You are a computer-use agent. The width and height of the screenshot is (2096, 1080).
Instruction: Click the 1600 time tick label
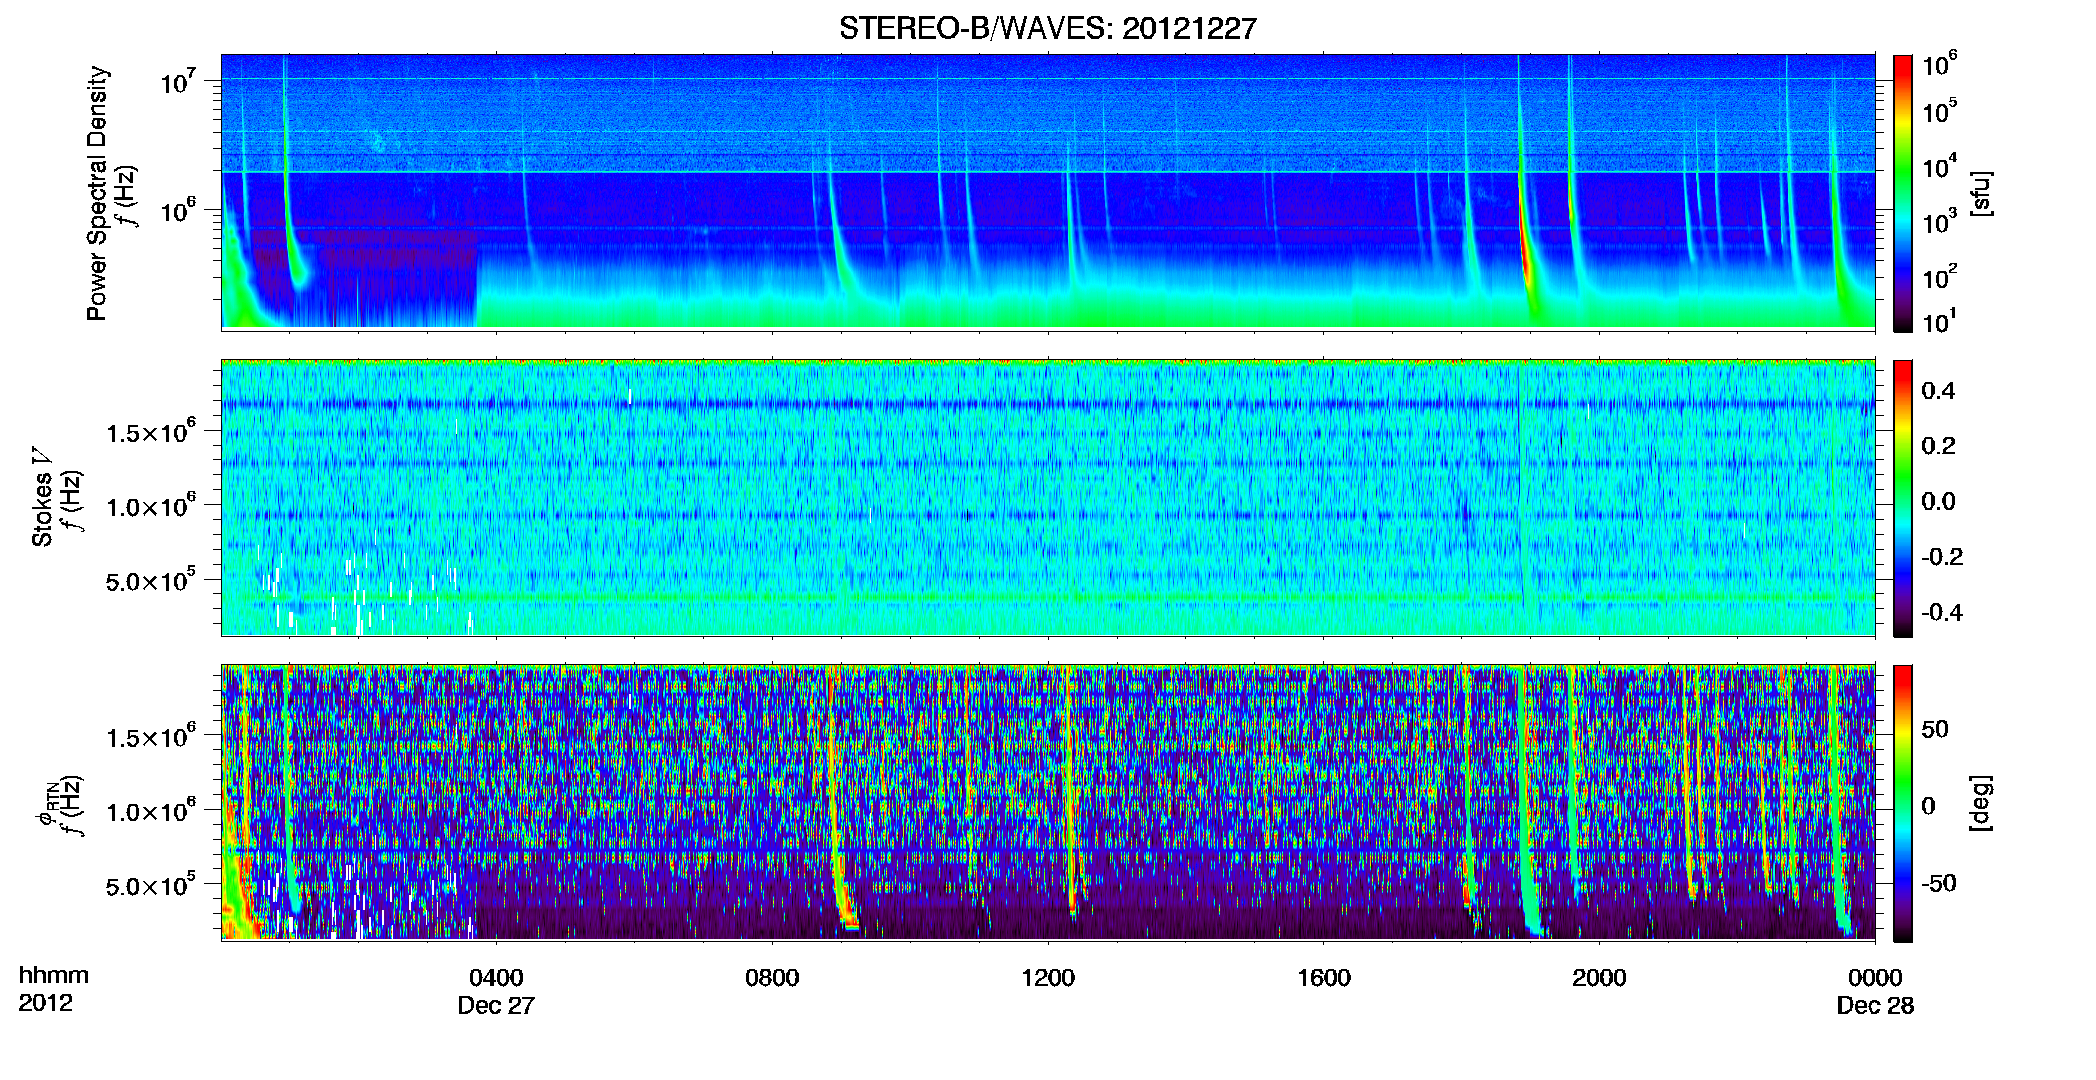1324,977
